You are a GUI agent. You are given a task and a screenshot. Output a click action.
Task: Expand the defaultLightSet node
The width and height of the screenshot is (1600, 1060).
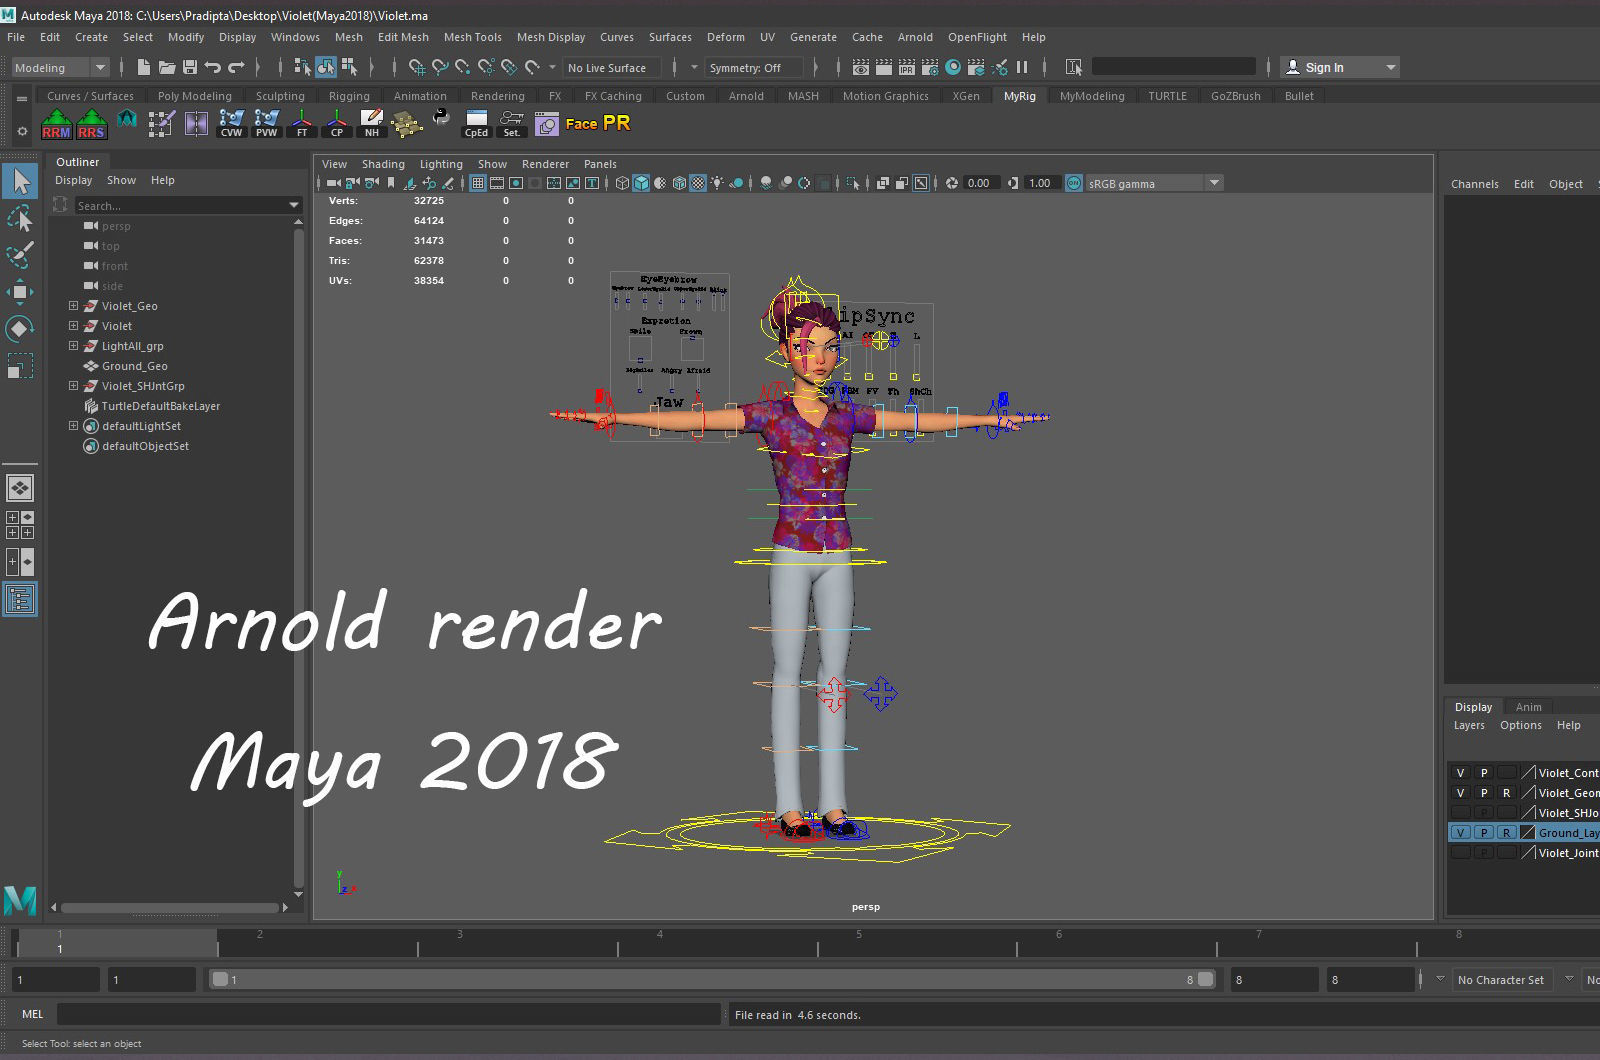pyautogui.click(x=73, y=426)
